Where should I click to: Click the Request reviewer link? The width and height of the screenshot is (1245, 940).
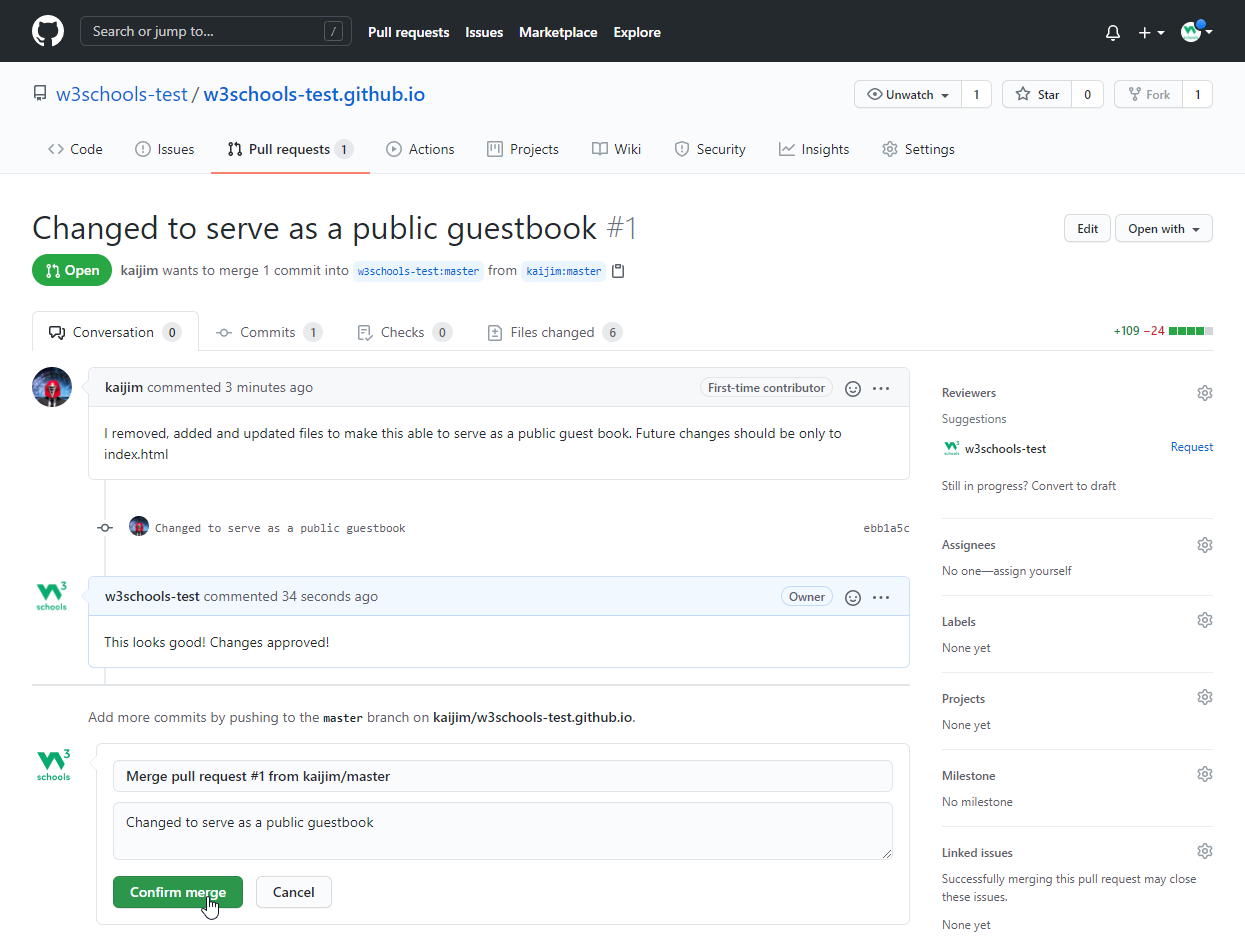[x=1191, y=447]
